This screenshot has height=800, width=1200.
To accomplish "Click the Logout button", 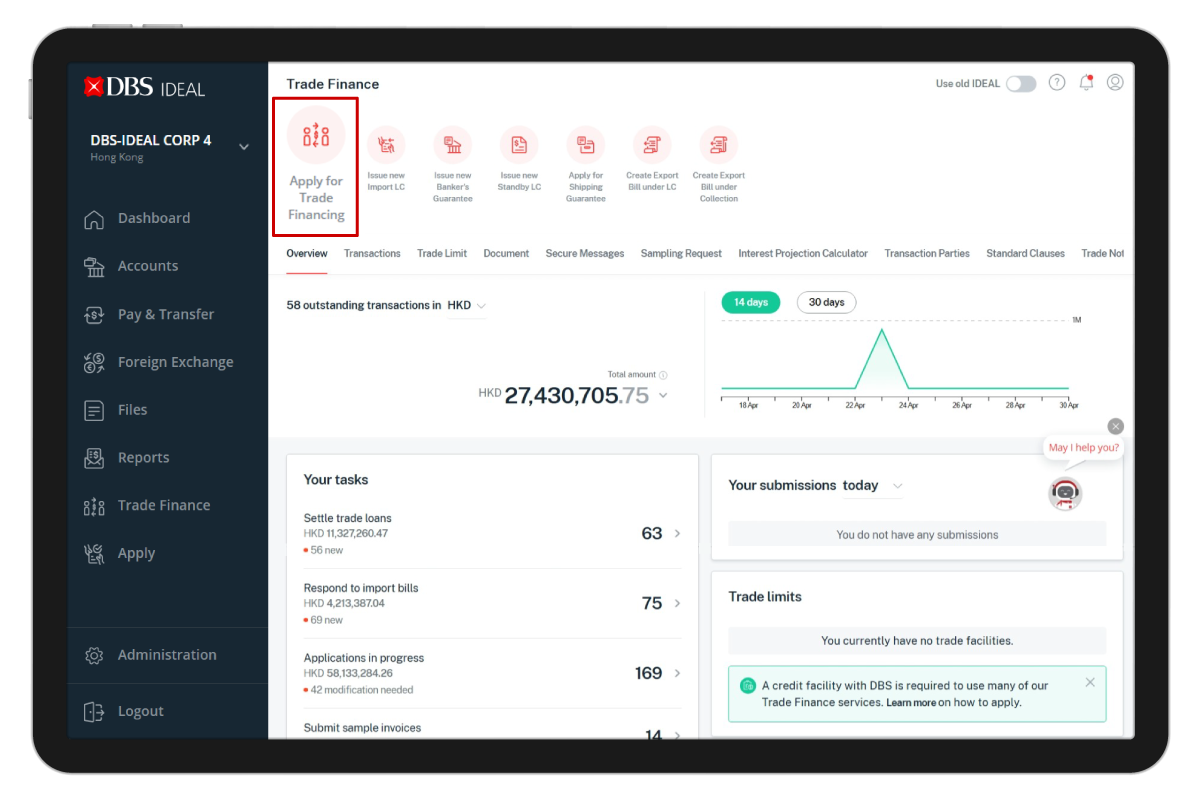I will [140, 711].
